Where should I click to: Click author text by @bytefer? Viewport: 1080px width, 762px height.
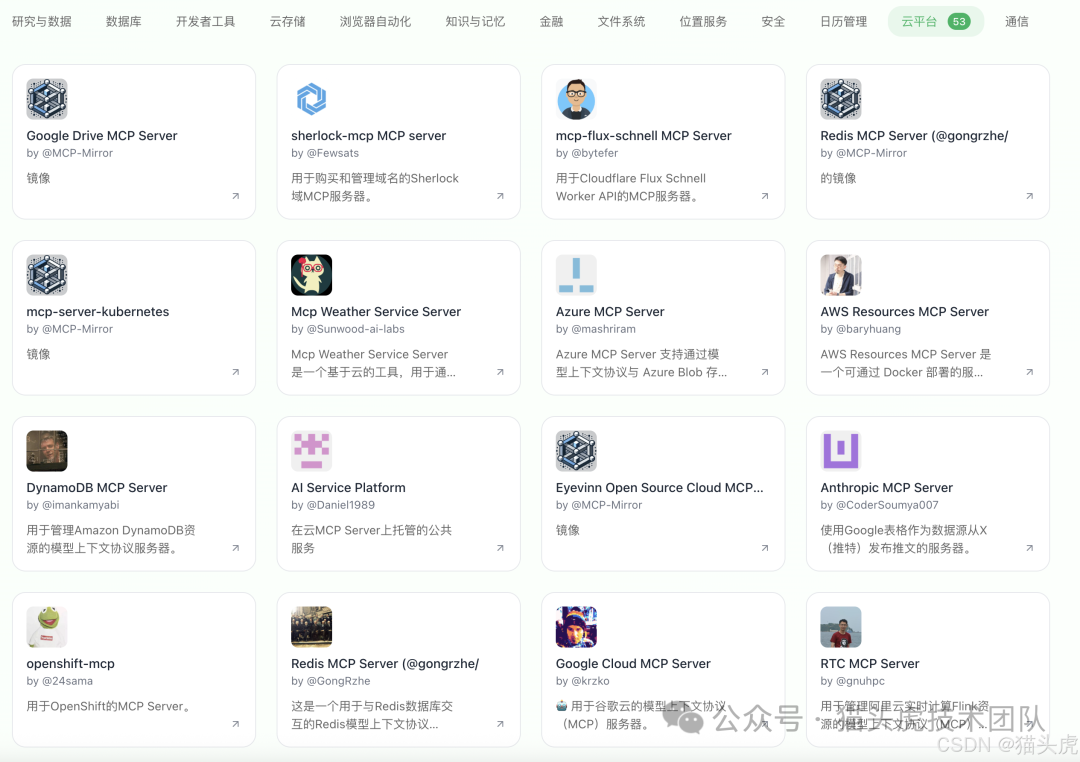[587, 153]
